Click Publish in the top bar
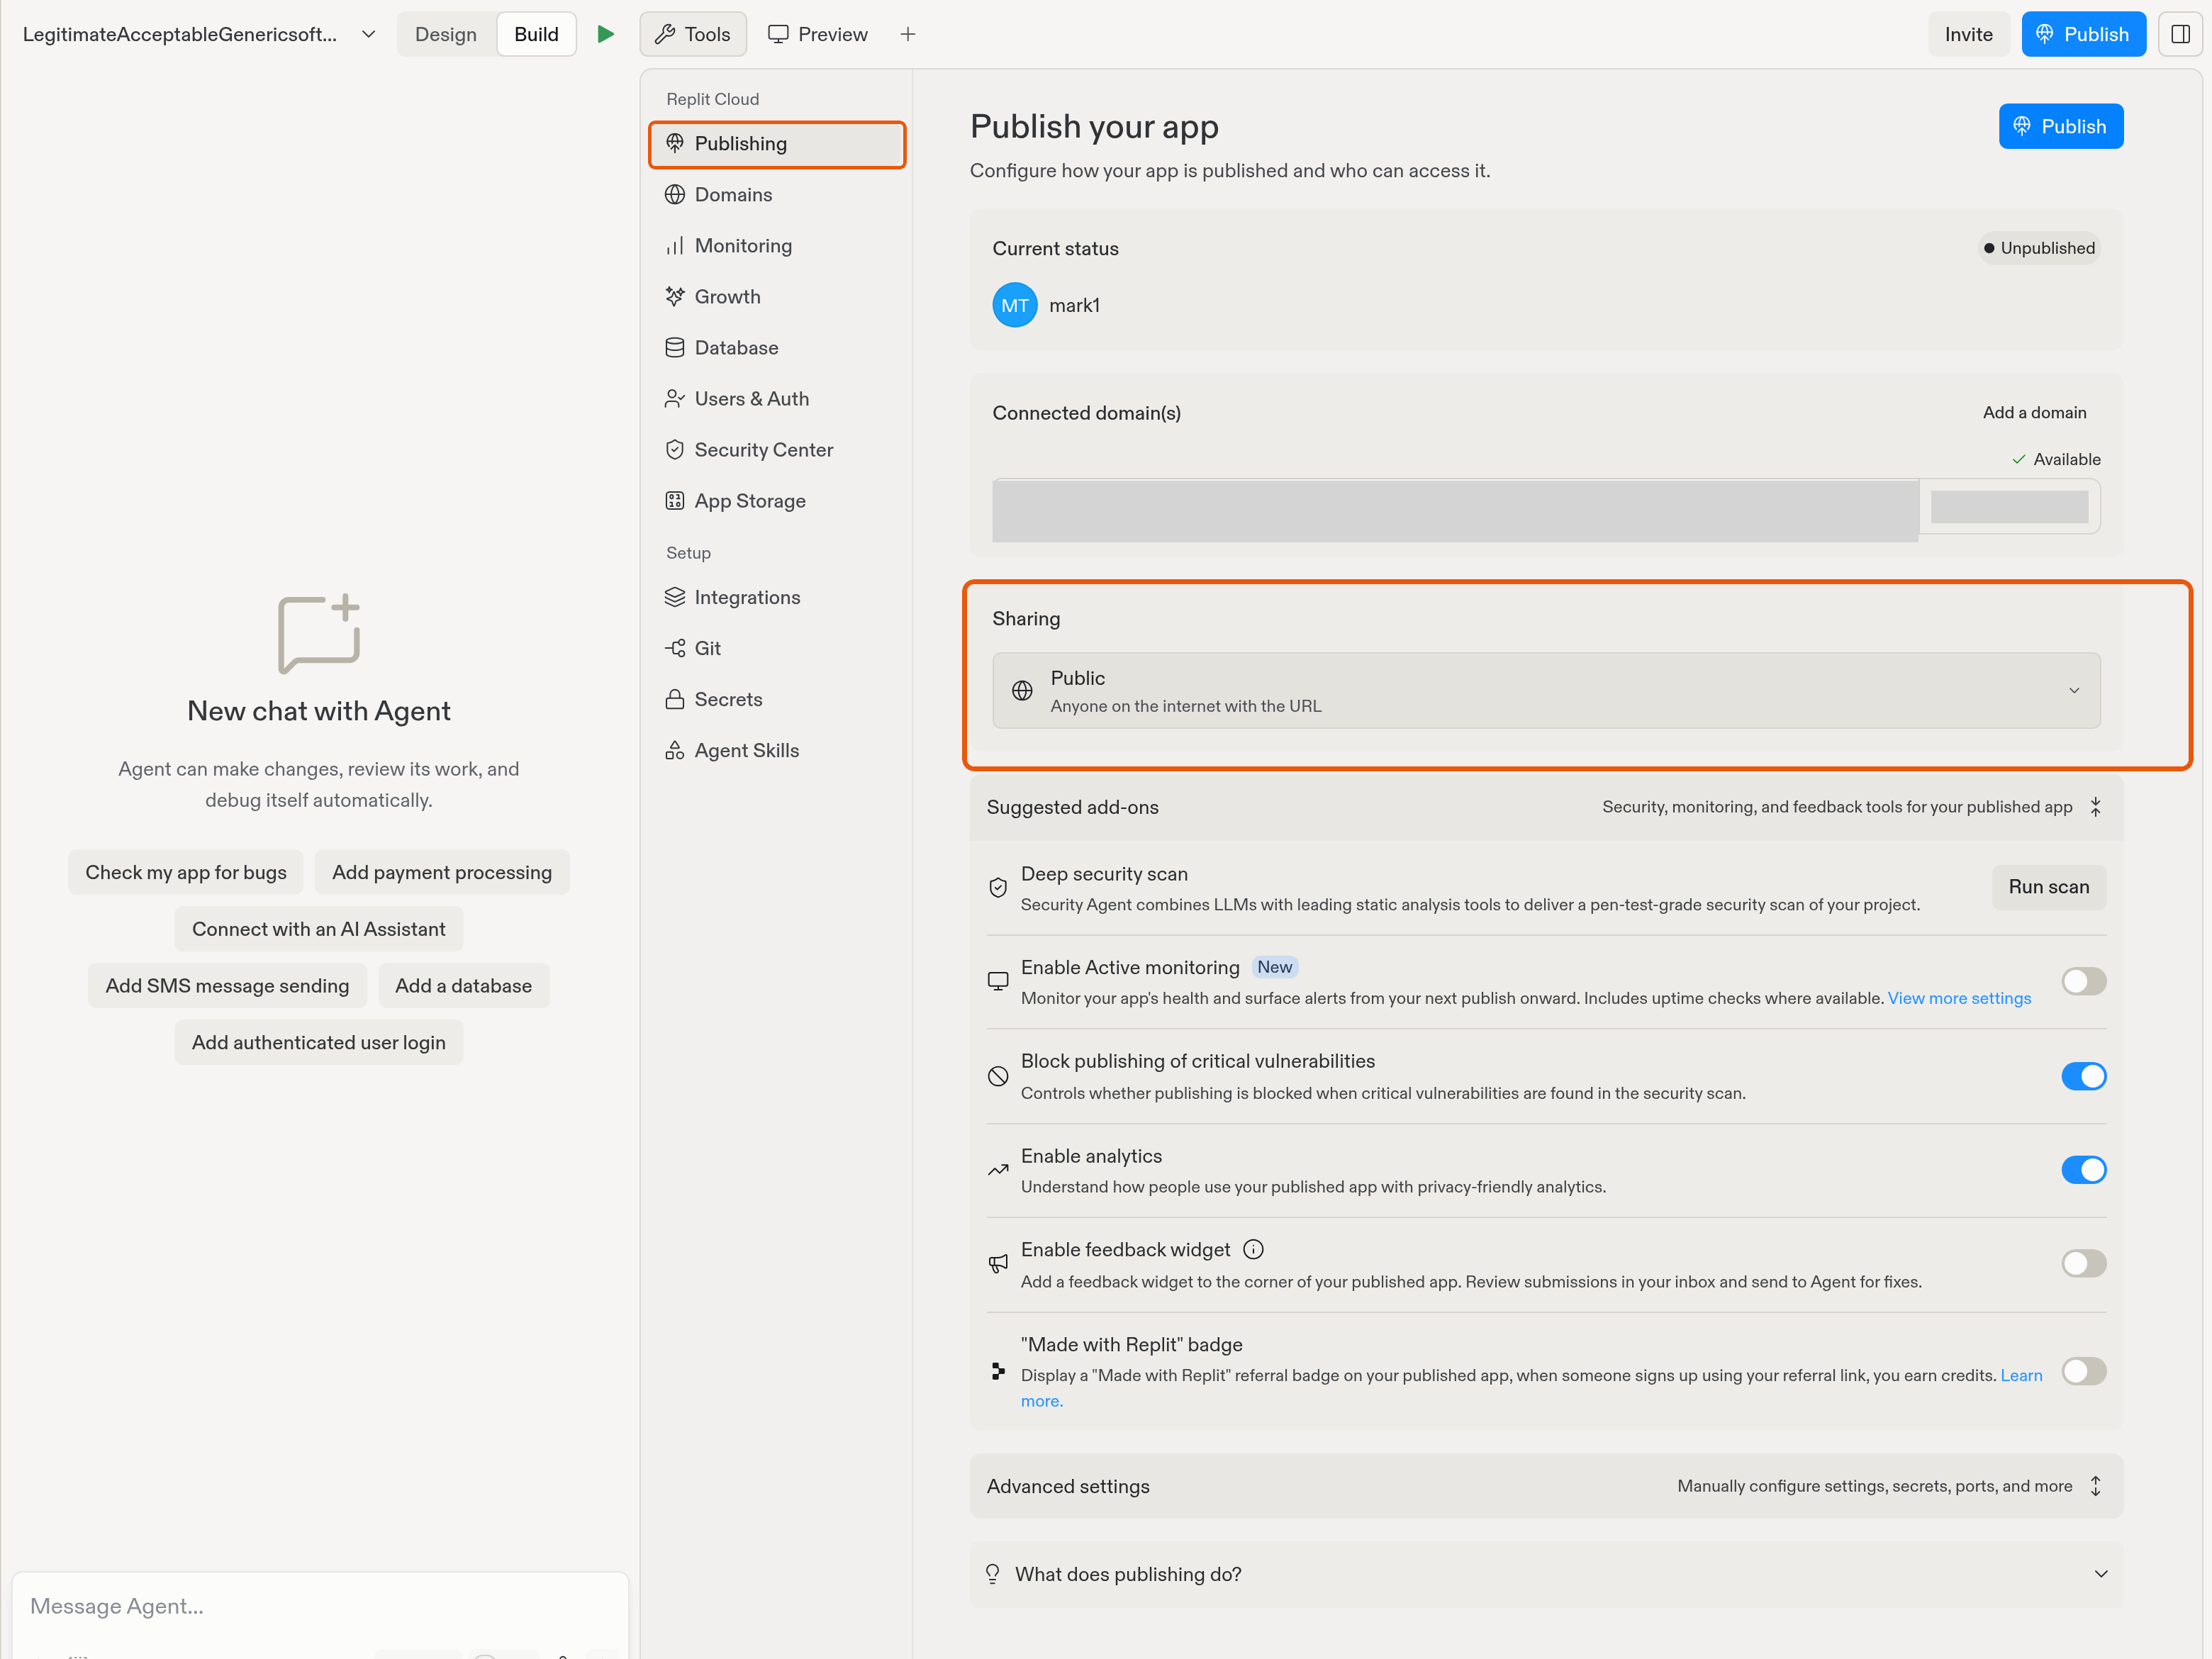Viewport: 2212px width, 1659px height. [x=2083, y=34]
